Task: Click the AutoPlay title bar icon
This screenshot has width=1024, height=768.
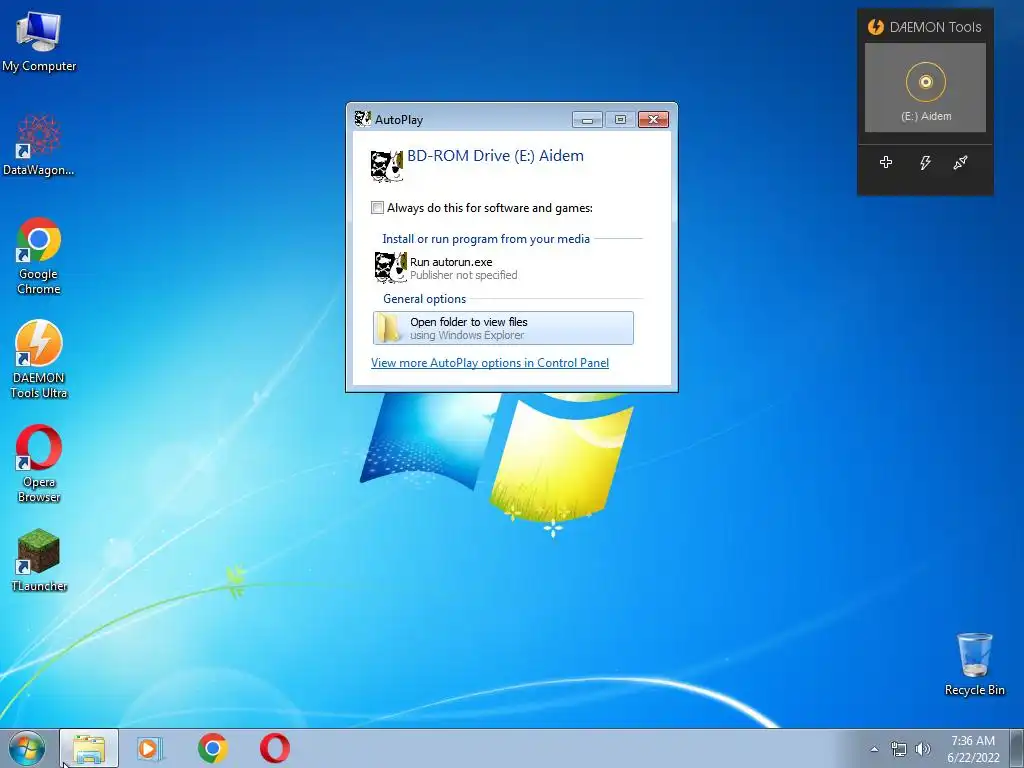Action: coord(362,119)
